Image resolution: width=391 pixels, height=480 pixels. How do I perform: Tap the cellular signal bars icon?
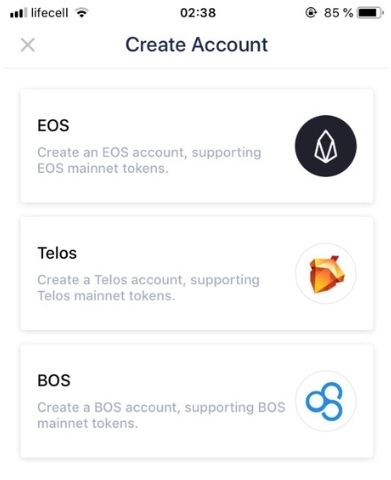18,13
